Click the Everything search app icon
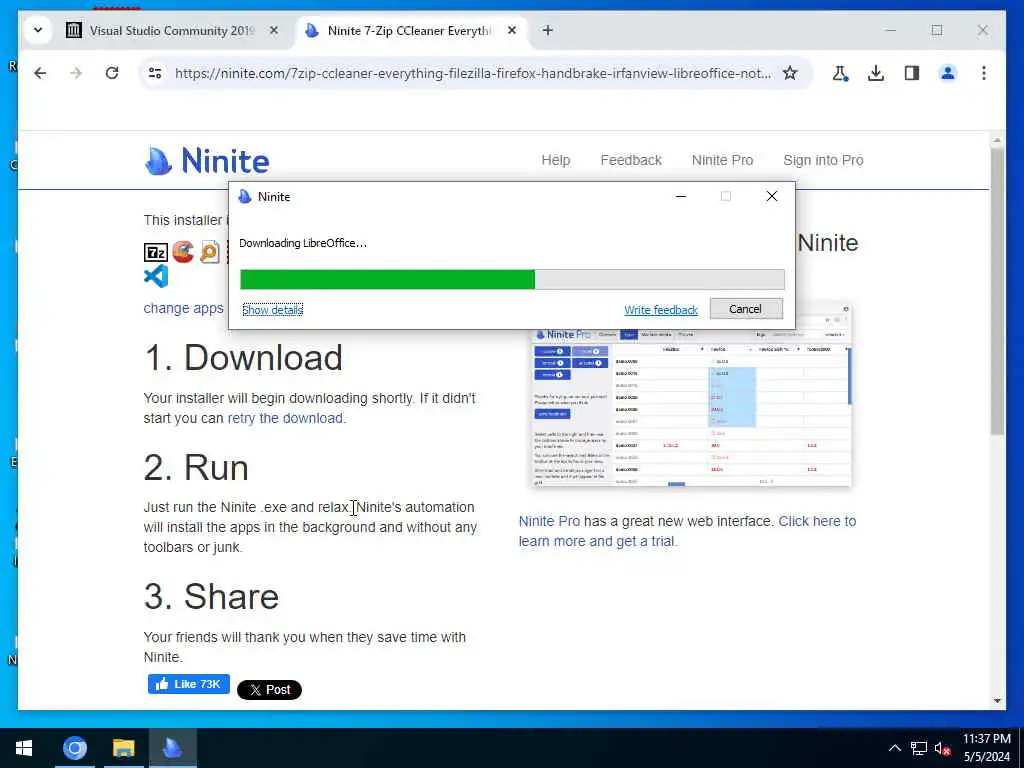The width and height of the screenshot is (1024, 768). point(210,252)
